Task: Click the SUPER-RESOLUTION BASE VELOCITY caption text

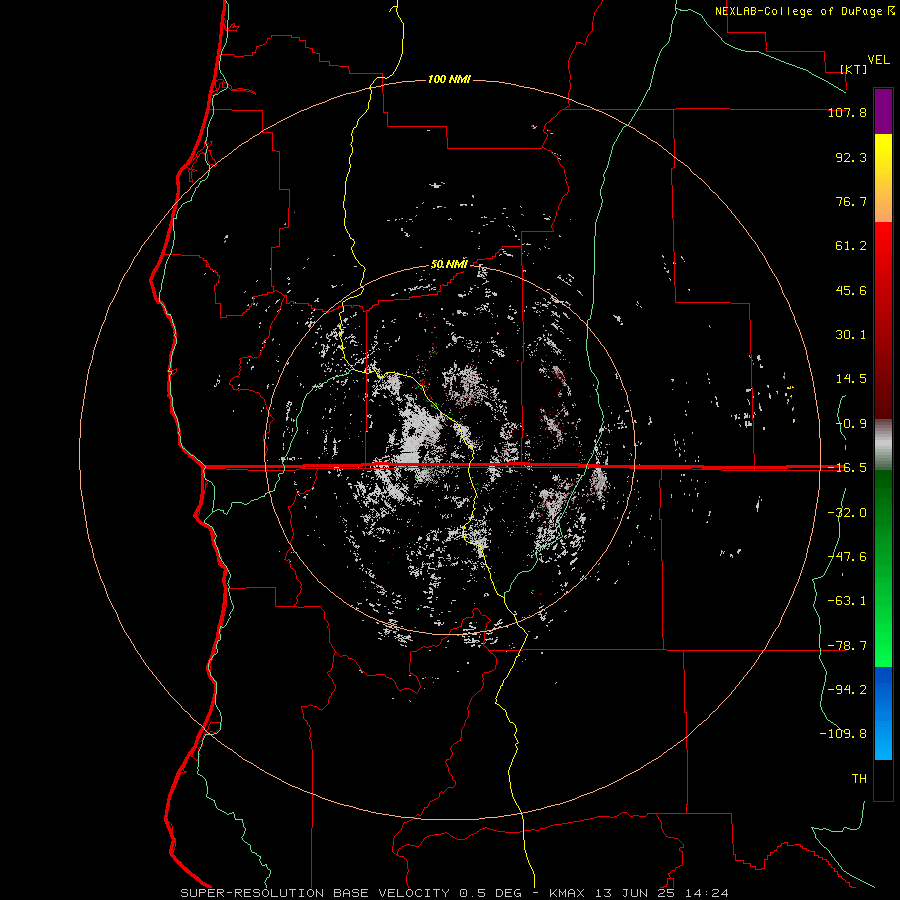Action: (x=315, y=893)
